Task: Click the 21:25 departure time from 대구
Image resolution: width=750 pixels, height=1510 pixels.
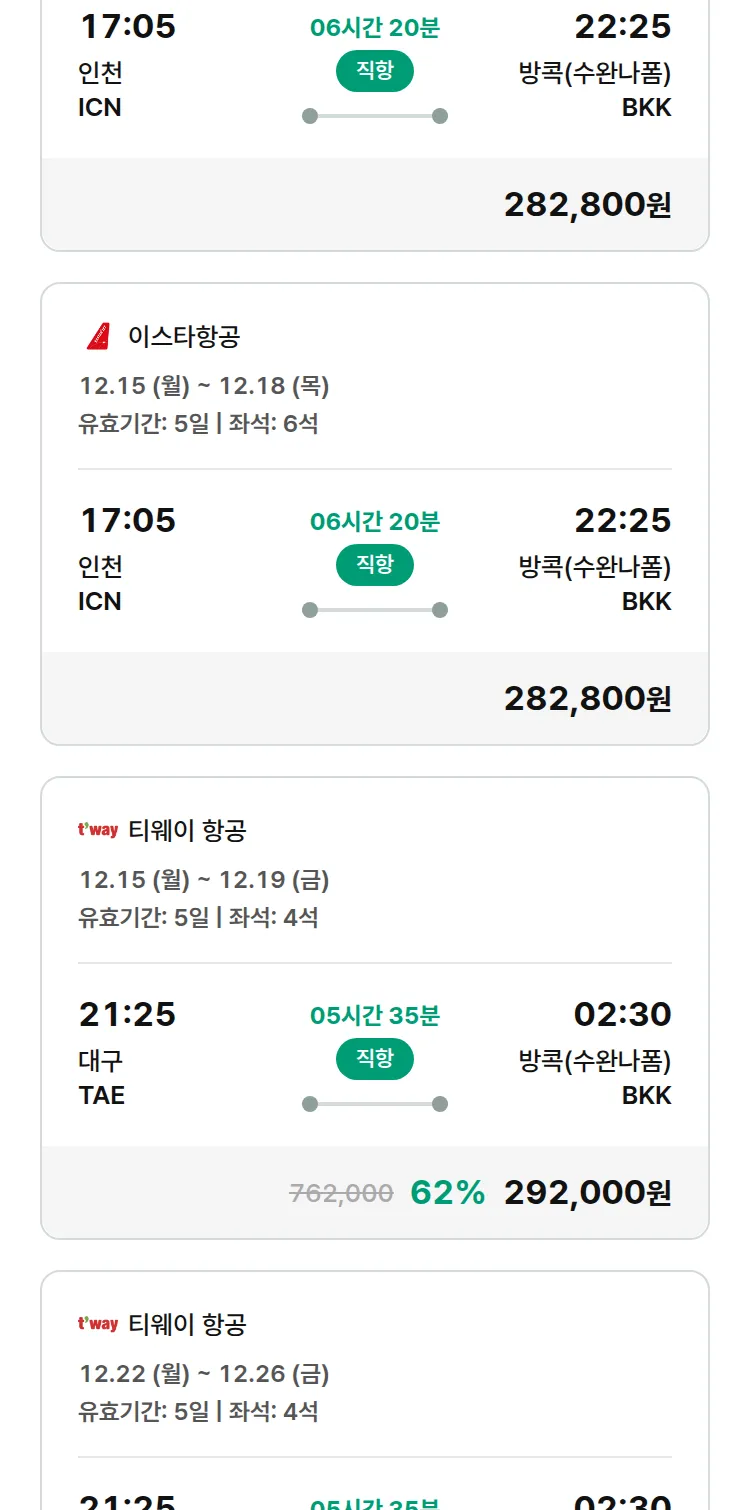Action: point(127,1015)
